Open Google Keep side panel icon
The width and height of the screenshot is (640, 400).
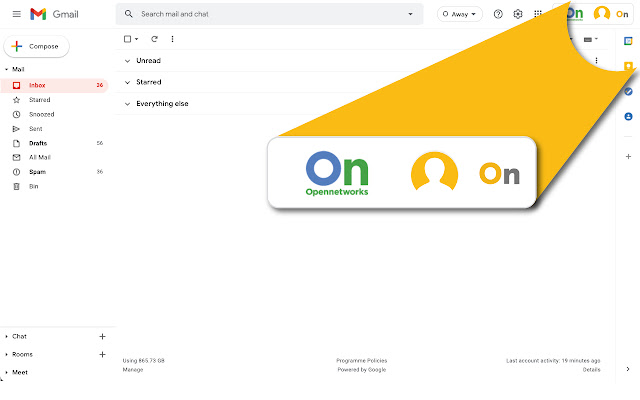click(x=628, y=66)
